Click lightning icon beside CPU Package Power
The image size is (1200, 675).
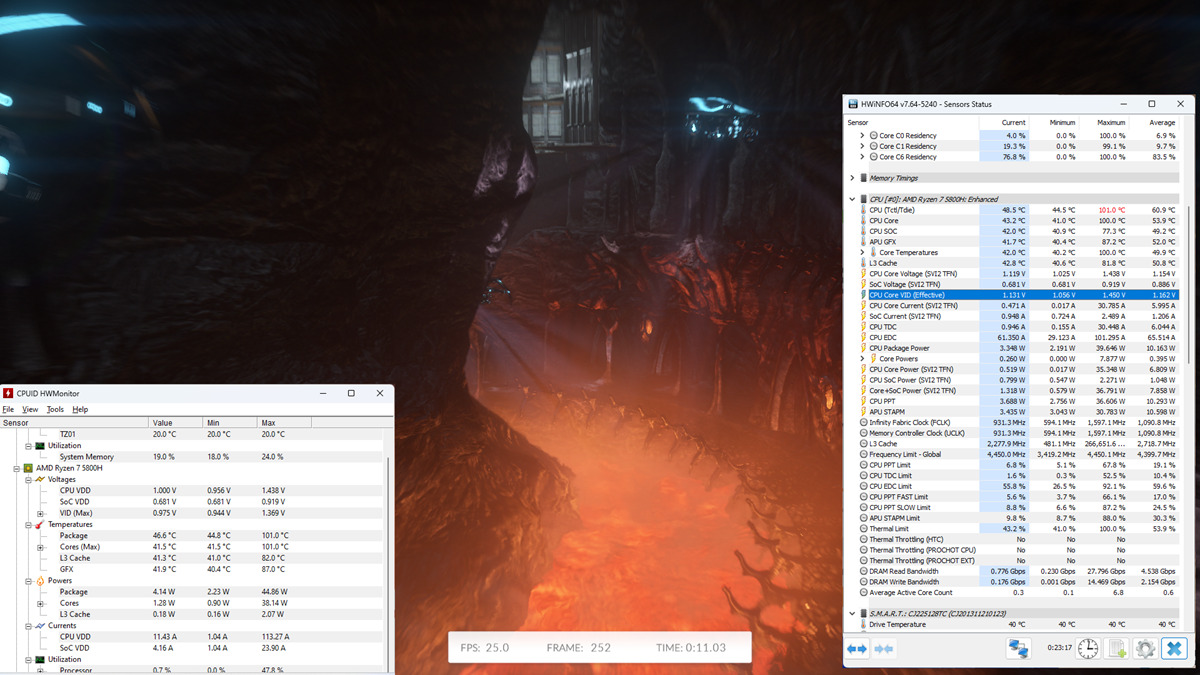click(x=863, y=348)
